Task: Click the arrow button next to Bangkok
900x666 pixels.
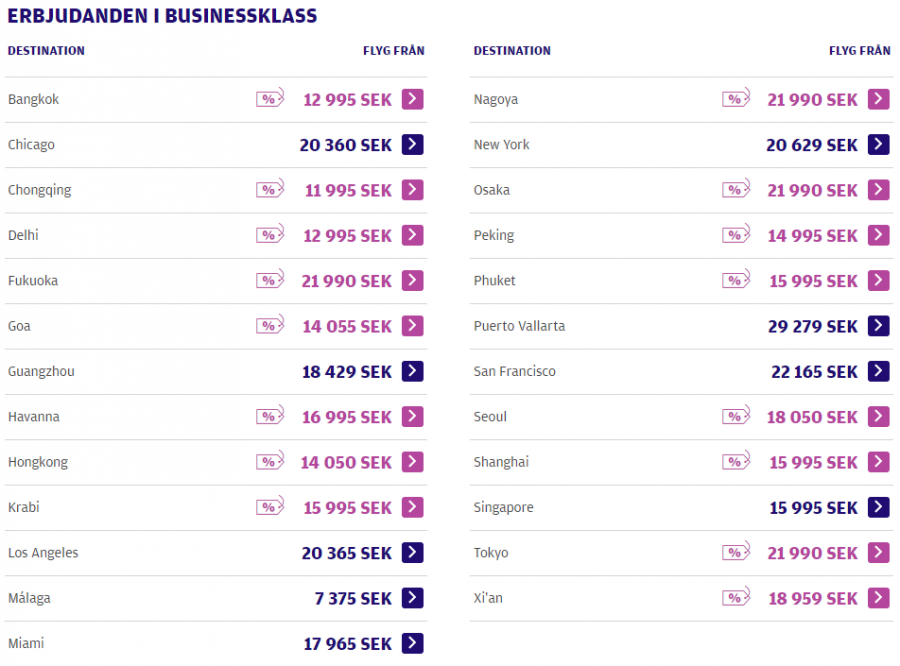Action: 412,99
